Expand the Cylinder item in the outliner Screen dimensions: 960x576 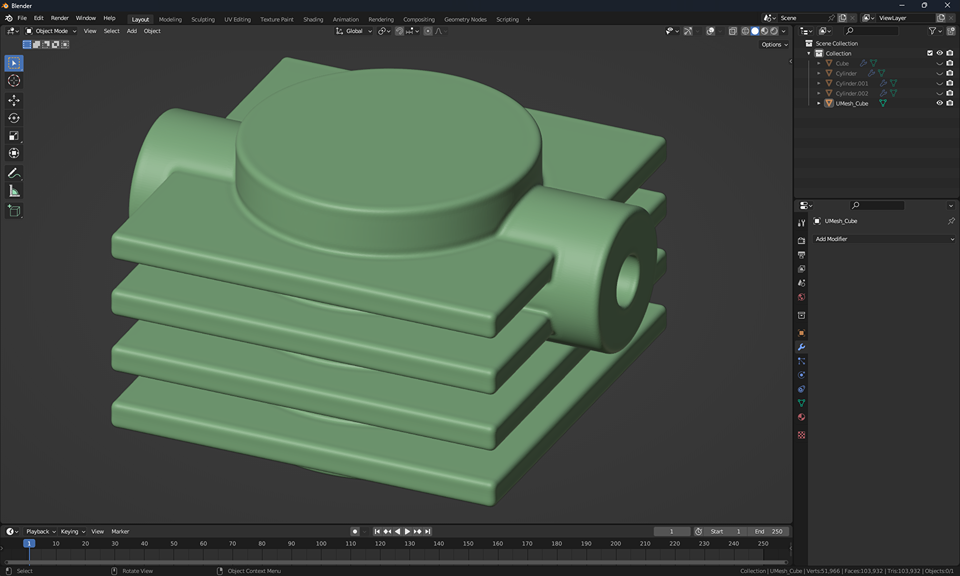pyautogui.click(x=818, y=73)
